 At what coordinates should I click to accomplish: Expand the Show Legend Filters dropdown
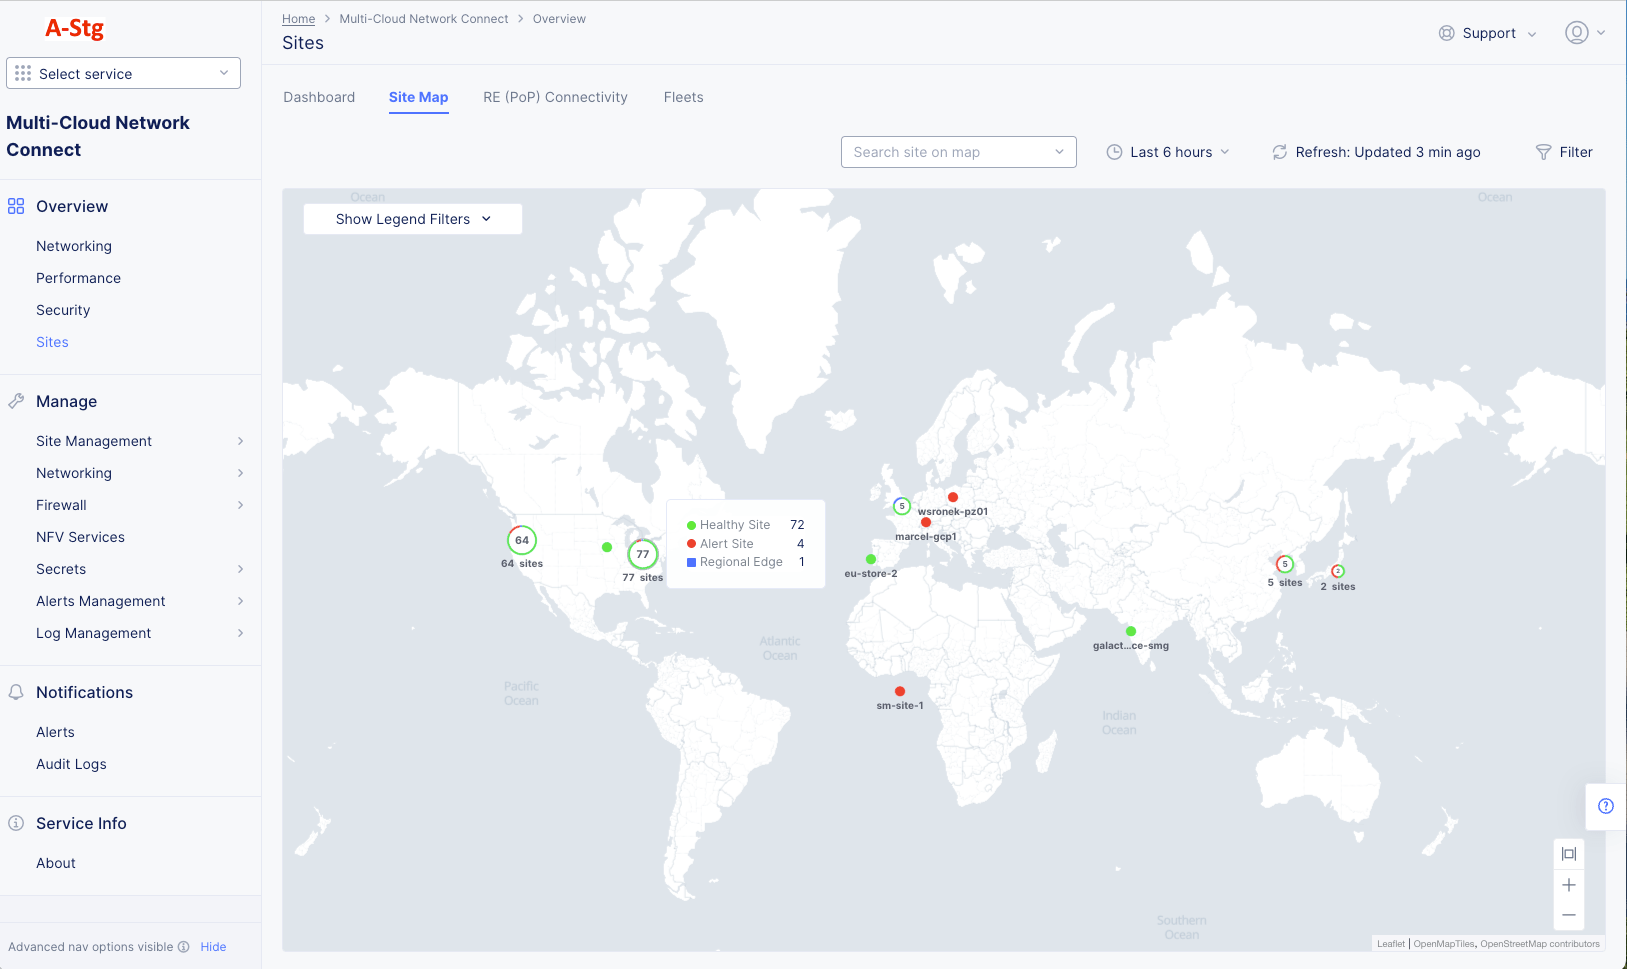point(411,218)
